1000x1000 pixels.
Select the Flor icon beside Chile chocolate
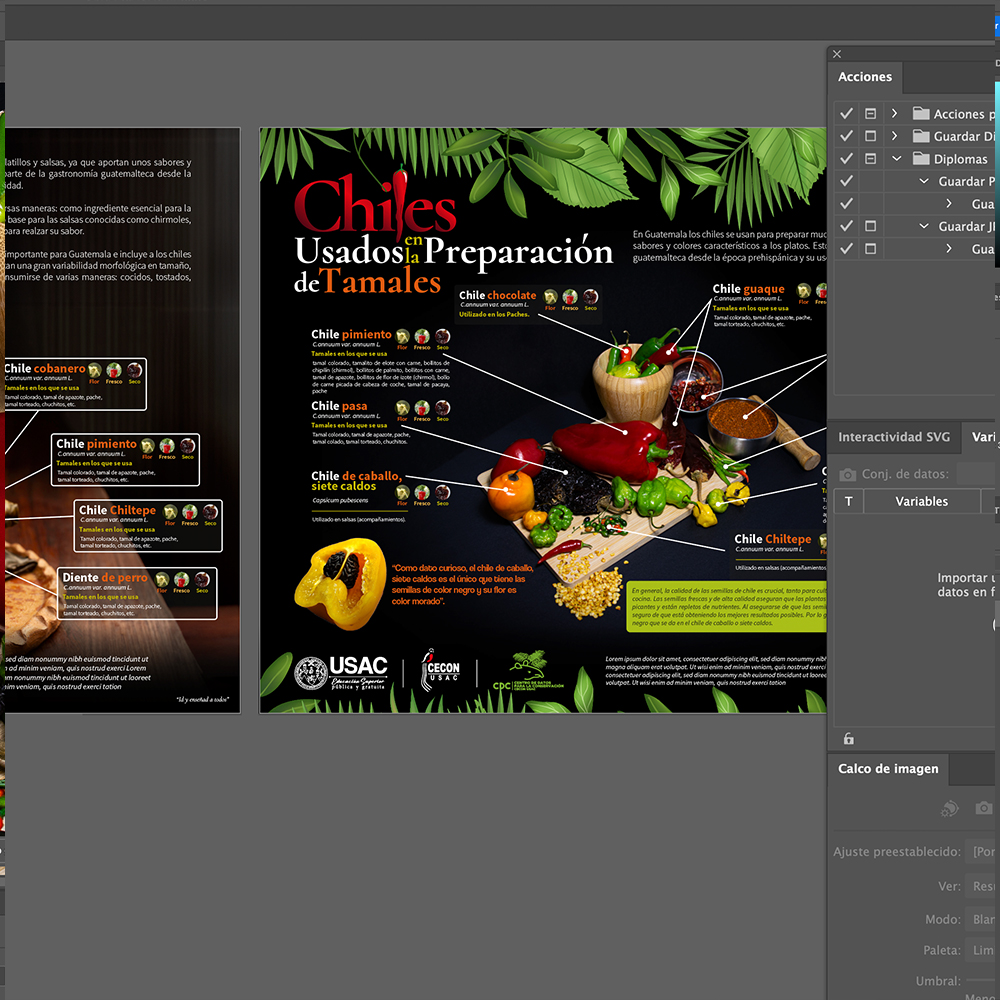pos(550,297)
